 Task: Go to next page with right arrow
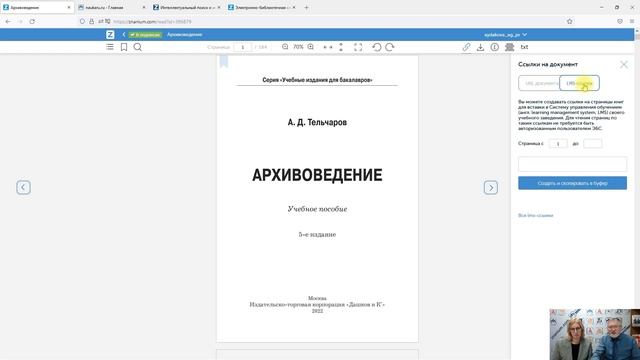pos(491,187)
